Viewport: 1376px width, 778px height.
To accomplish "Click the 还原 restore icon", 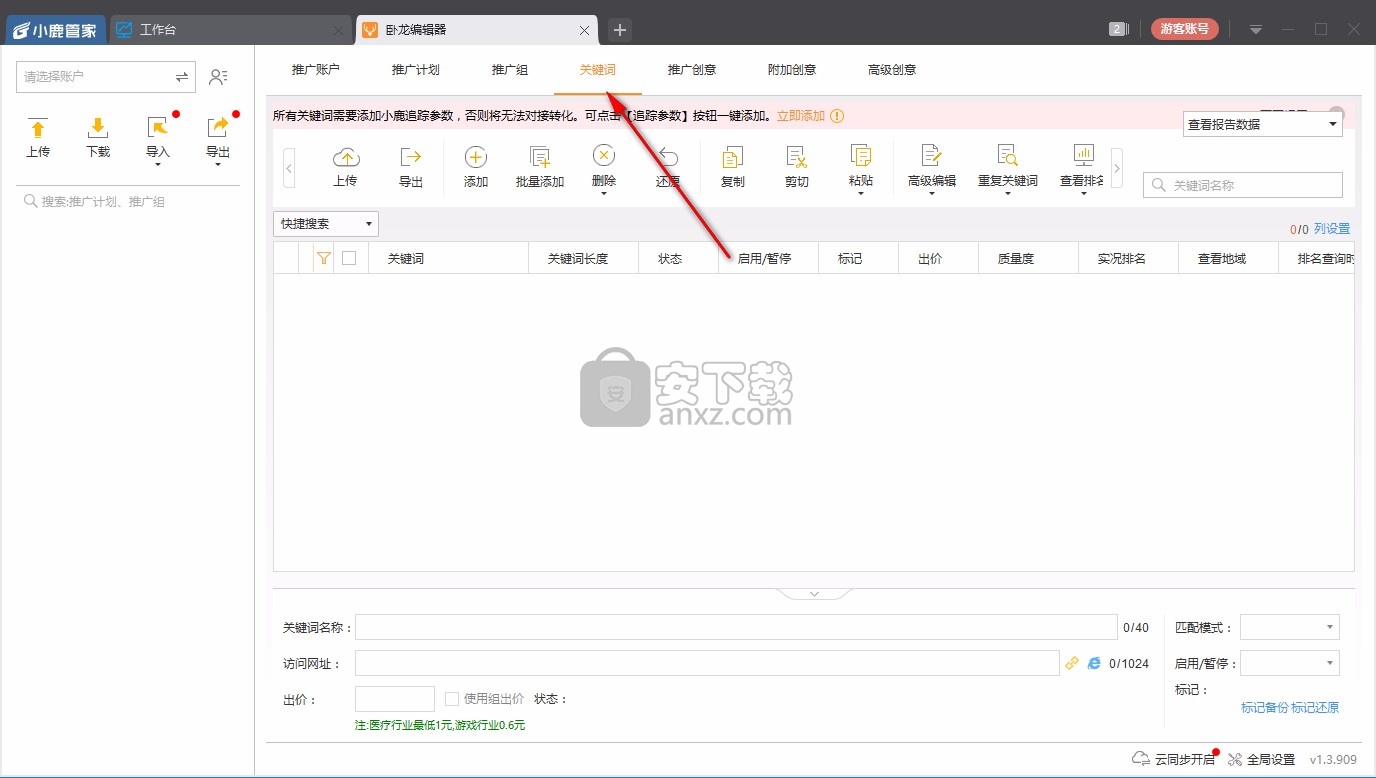I will click(668, 157).
